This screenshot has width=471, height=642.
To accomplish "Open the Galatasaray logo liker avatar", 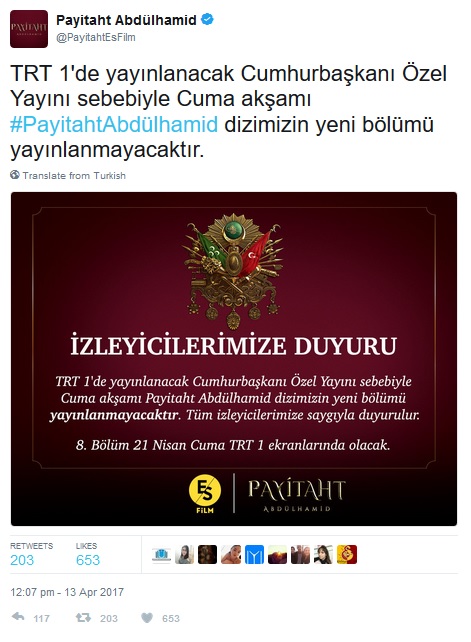I will (x=347, y=555).
